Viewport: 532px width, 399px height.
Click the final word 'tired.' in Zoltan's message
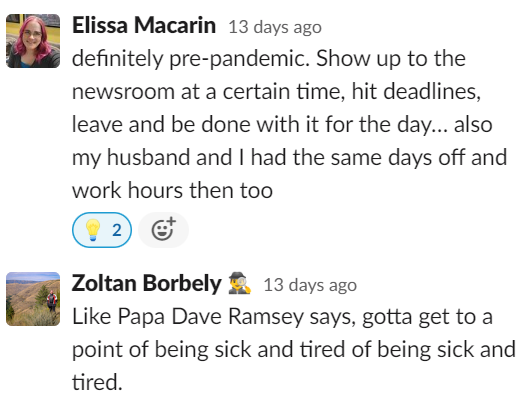tap(97, 382)
